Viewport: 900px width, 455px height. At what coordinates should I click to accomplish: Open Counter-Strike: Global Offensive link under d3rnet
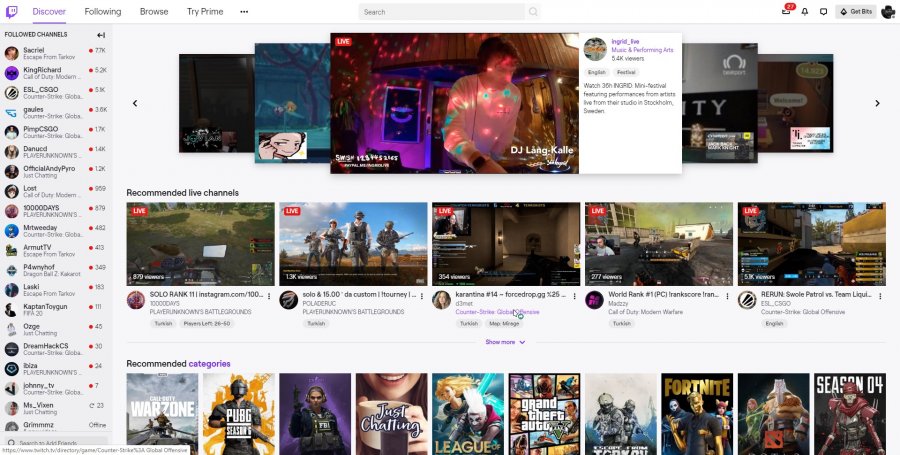click(497, 312)
